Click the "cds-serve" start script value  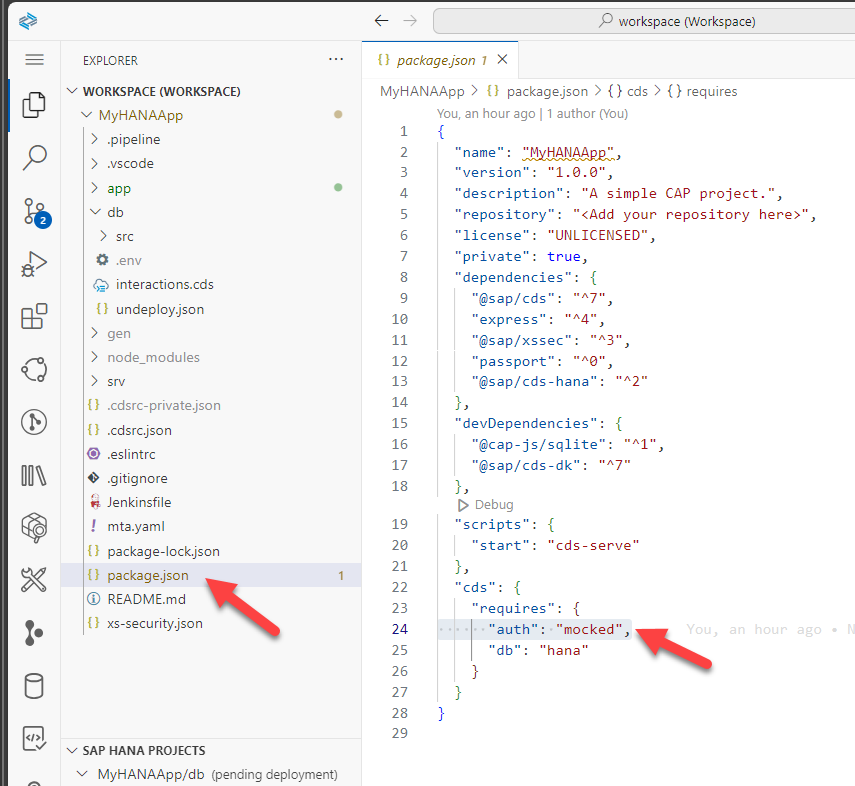click(593, 545)
